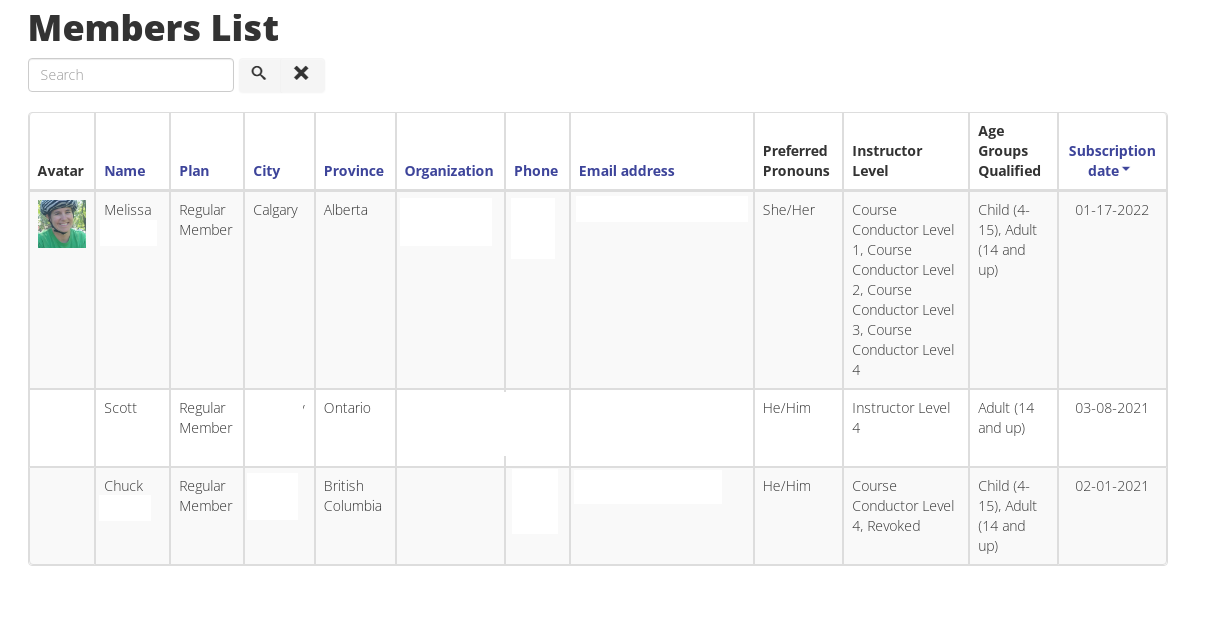Click Melissa's avatar photo

62,224
